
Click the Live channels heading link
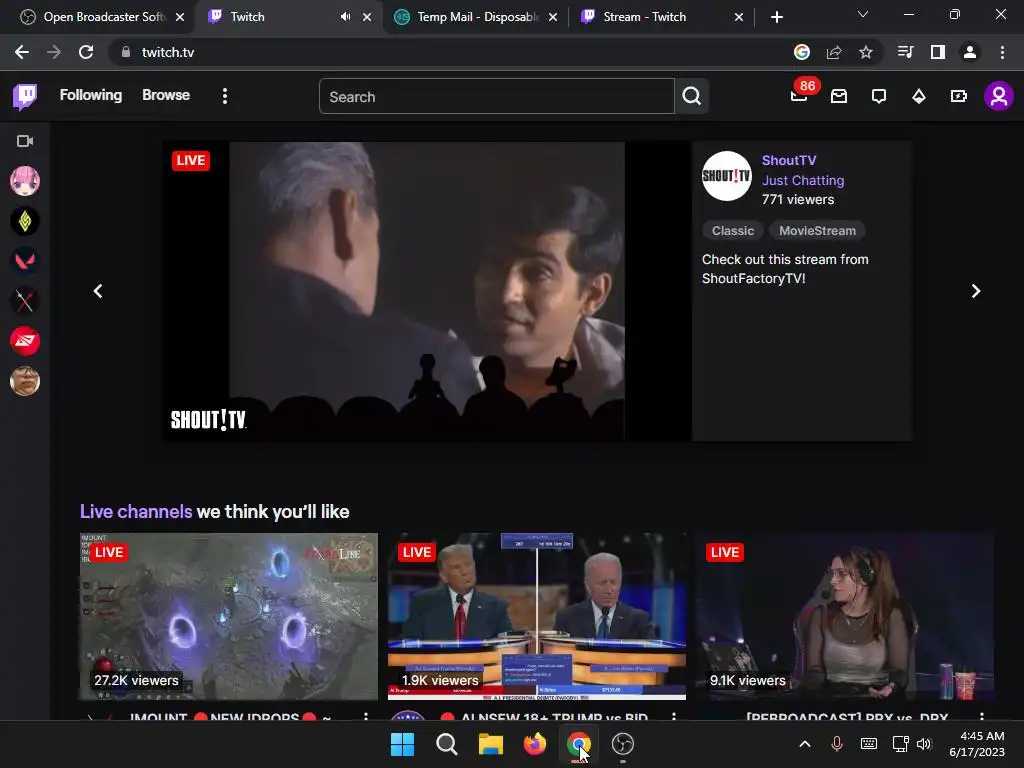(x=136, y=511)
